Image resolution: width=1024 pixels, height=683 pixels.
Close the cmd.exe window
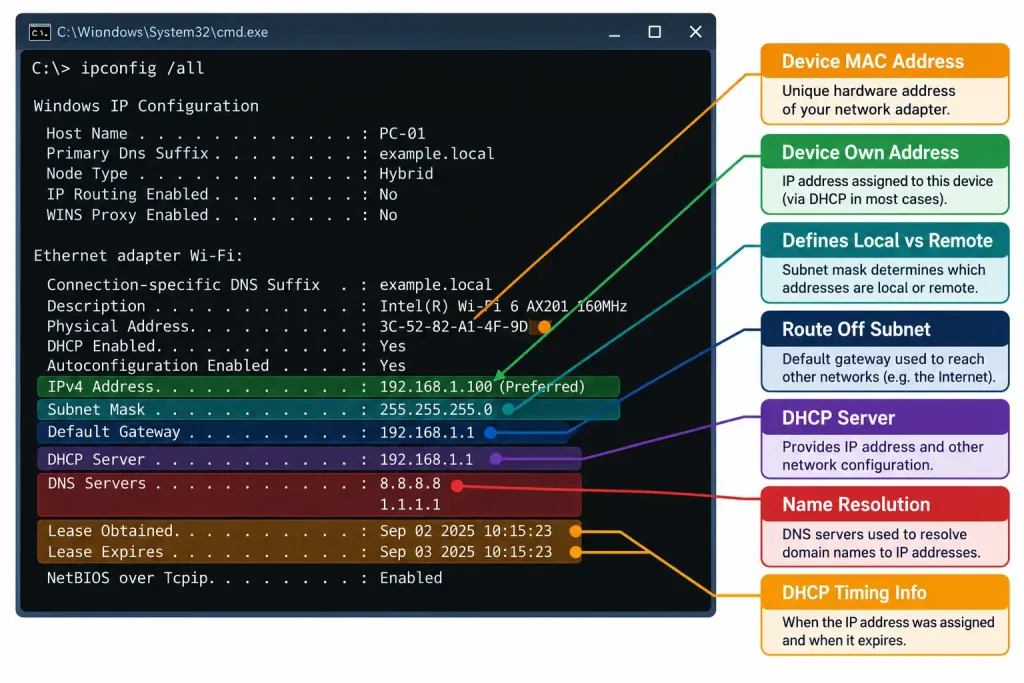tap(696, 32)
